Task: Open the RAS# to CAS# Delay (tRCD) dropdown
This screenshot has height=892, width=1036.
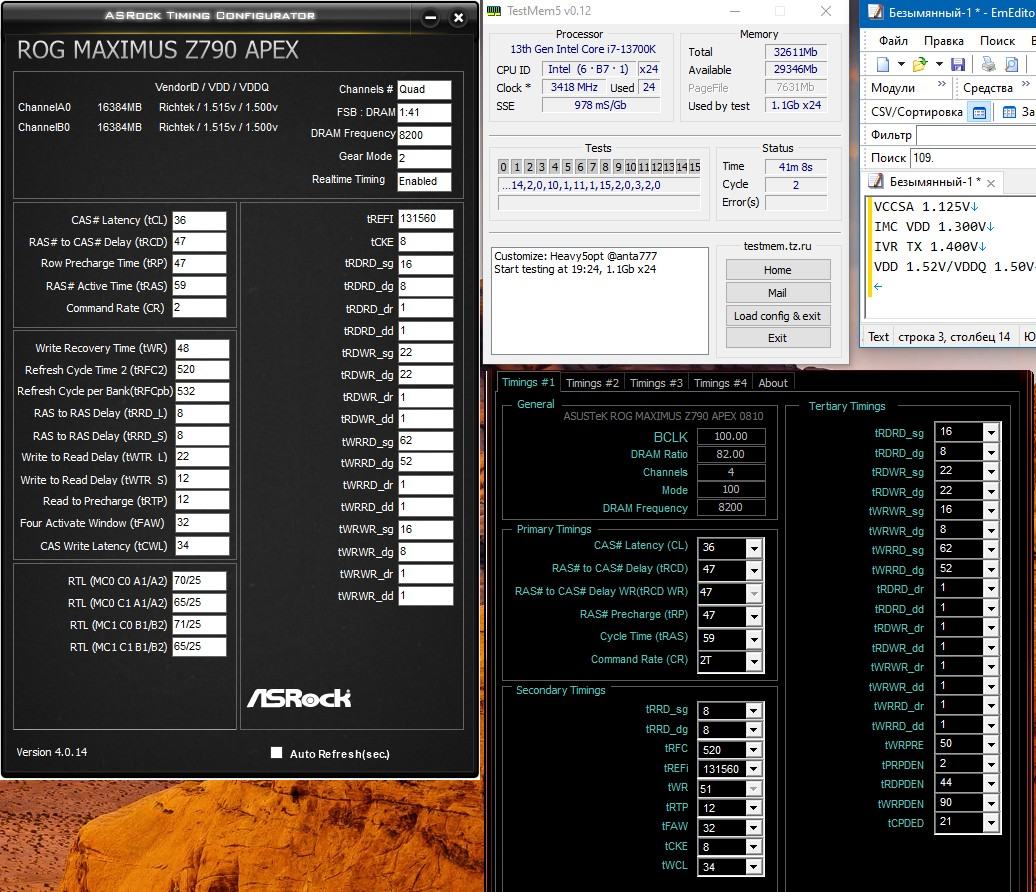Action: click(753, 570)
